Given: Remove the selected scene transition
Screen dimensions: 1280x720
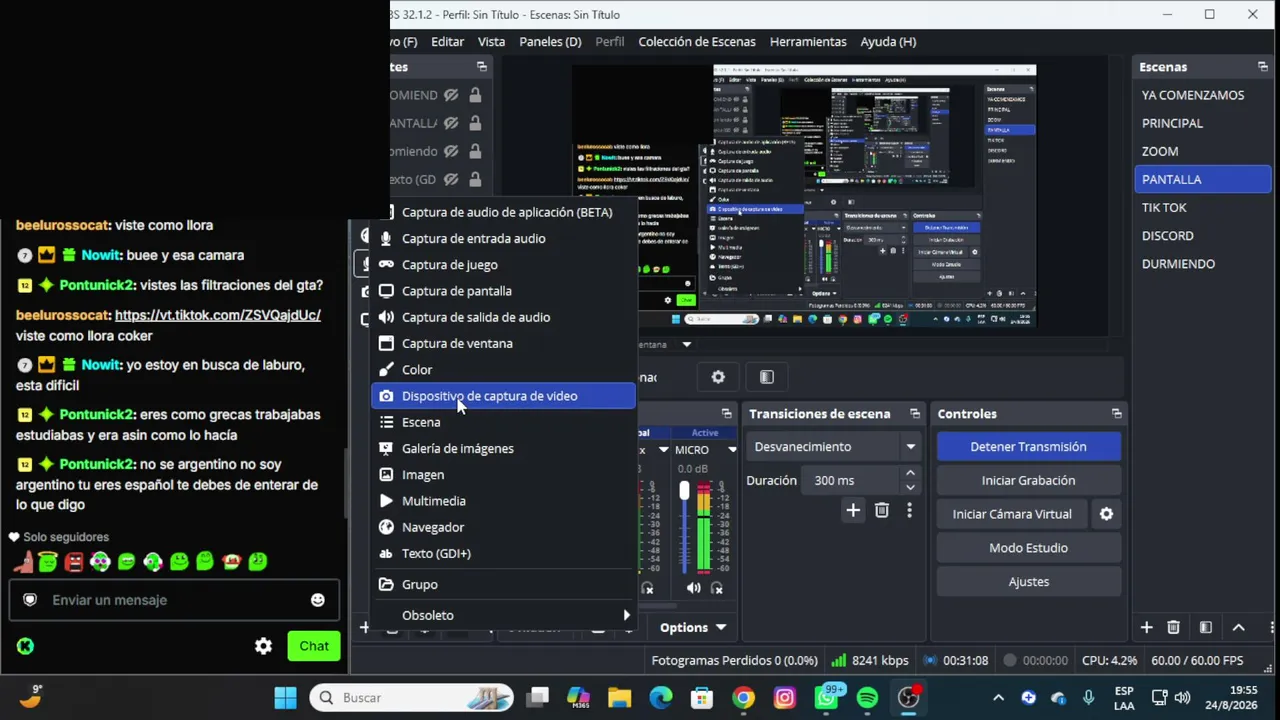Looking at the screenshot, I should point(882,511).
